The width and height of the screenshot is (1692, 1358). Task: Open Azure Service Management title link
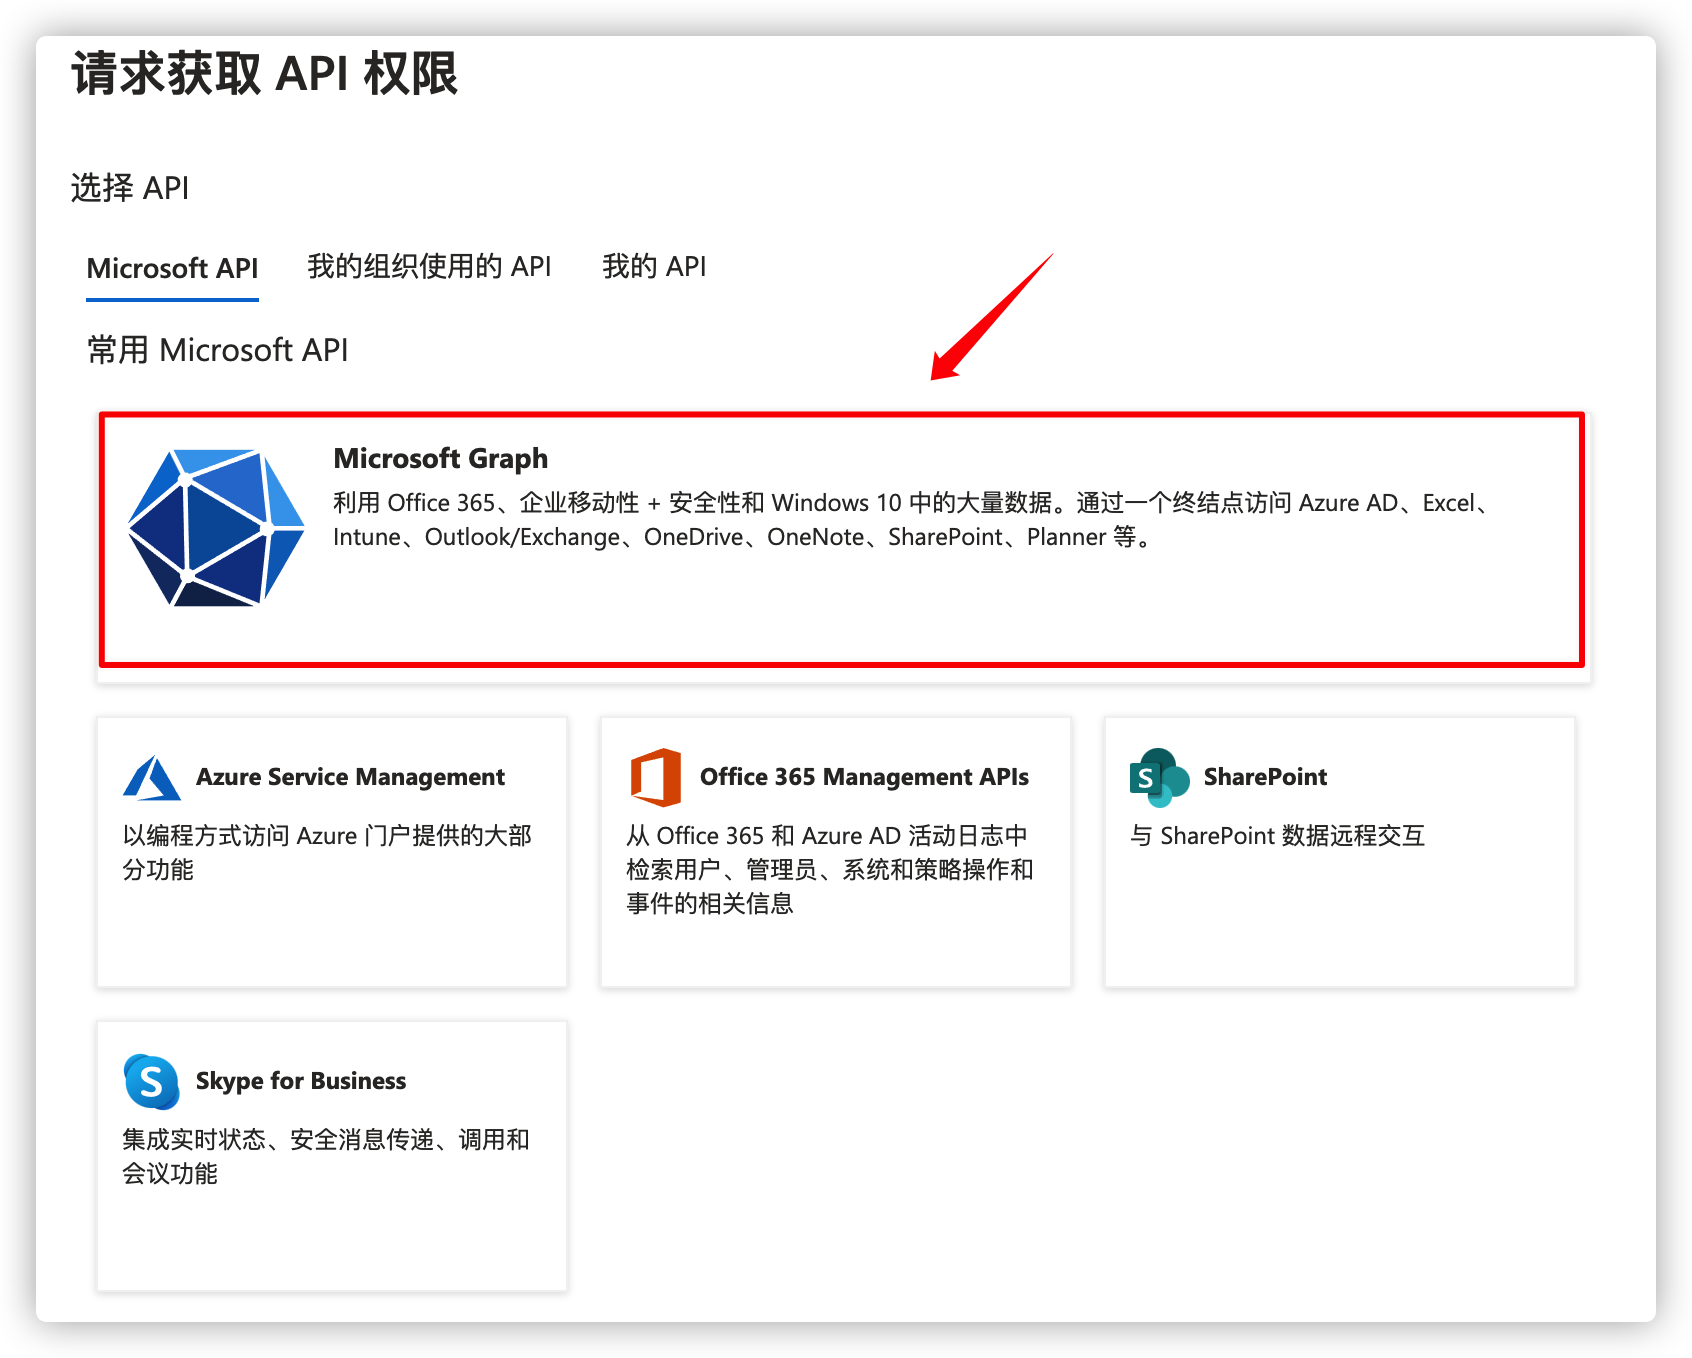click(350, 777)
